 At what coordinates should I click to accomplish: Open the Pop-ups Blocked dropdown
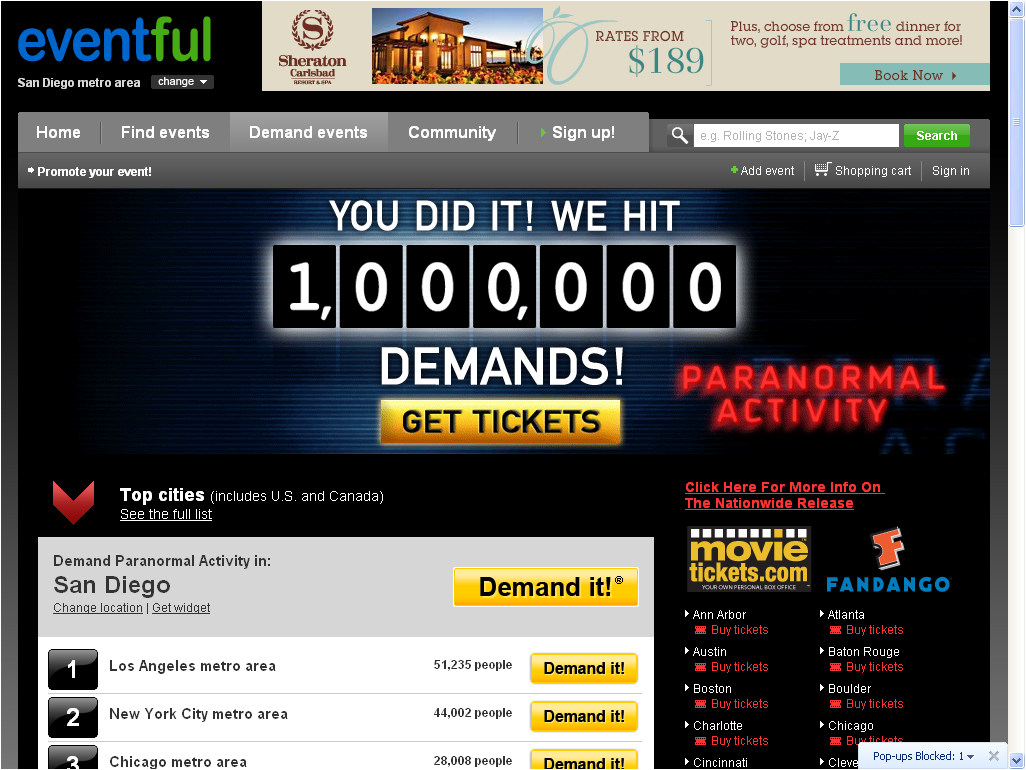pos(923,756)
